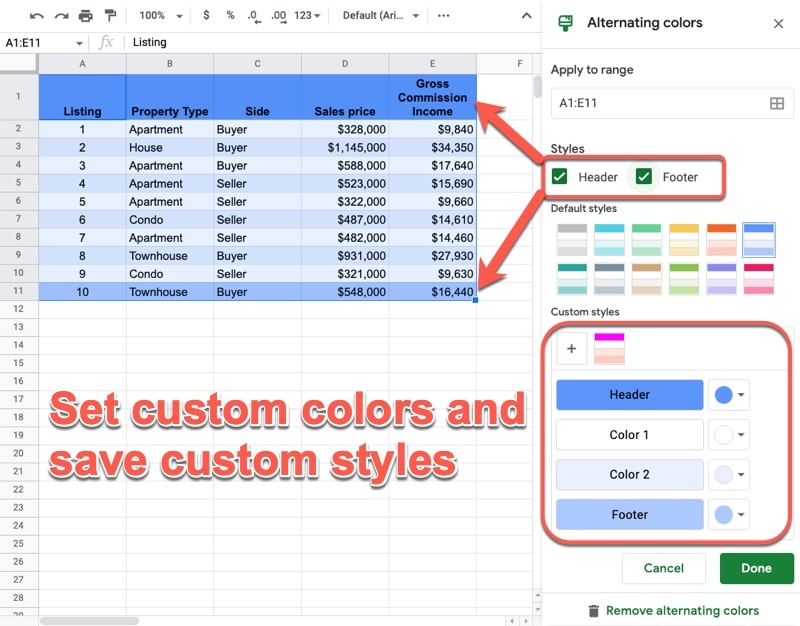Open the zoom 100% dropdown
The height and width of the screenshot is (626, 800).
(x=160, y=15)
